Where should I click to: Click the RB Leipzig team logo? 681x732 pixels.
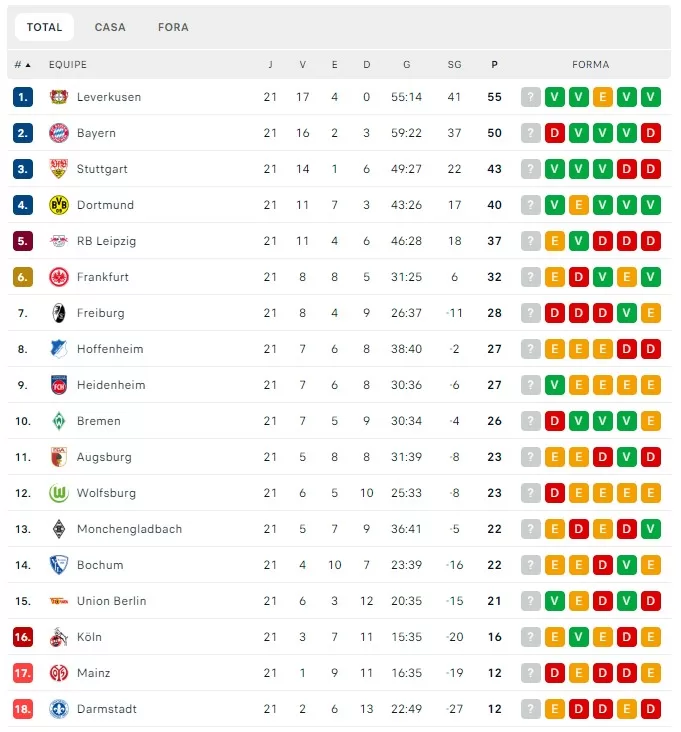[x=59, y=241]
